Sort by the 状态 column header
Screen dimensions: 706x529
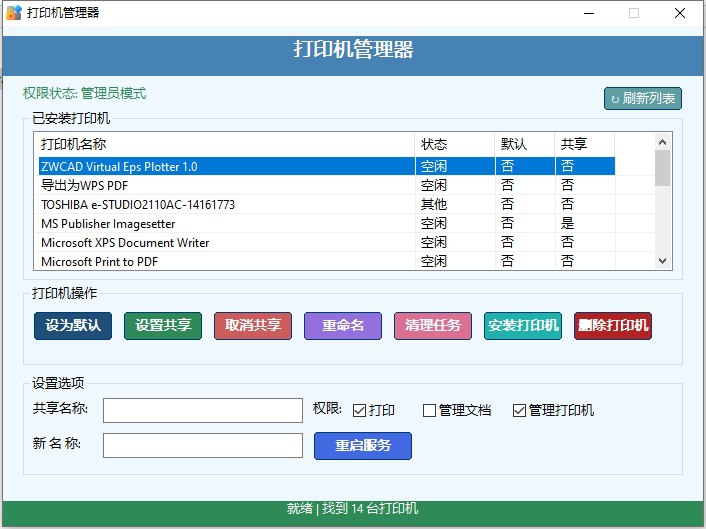(454, 144)
